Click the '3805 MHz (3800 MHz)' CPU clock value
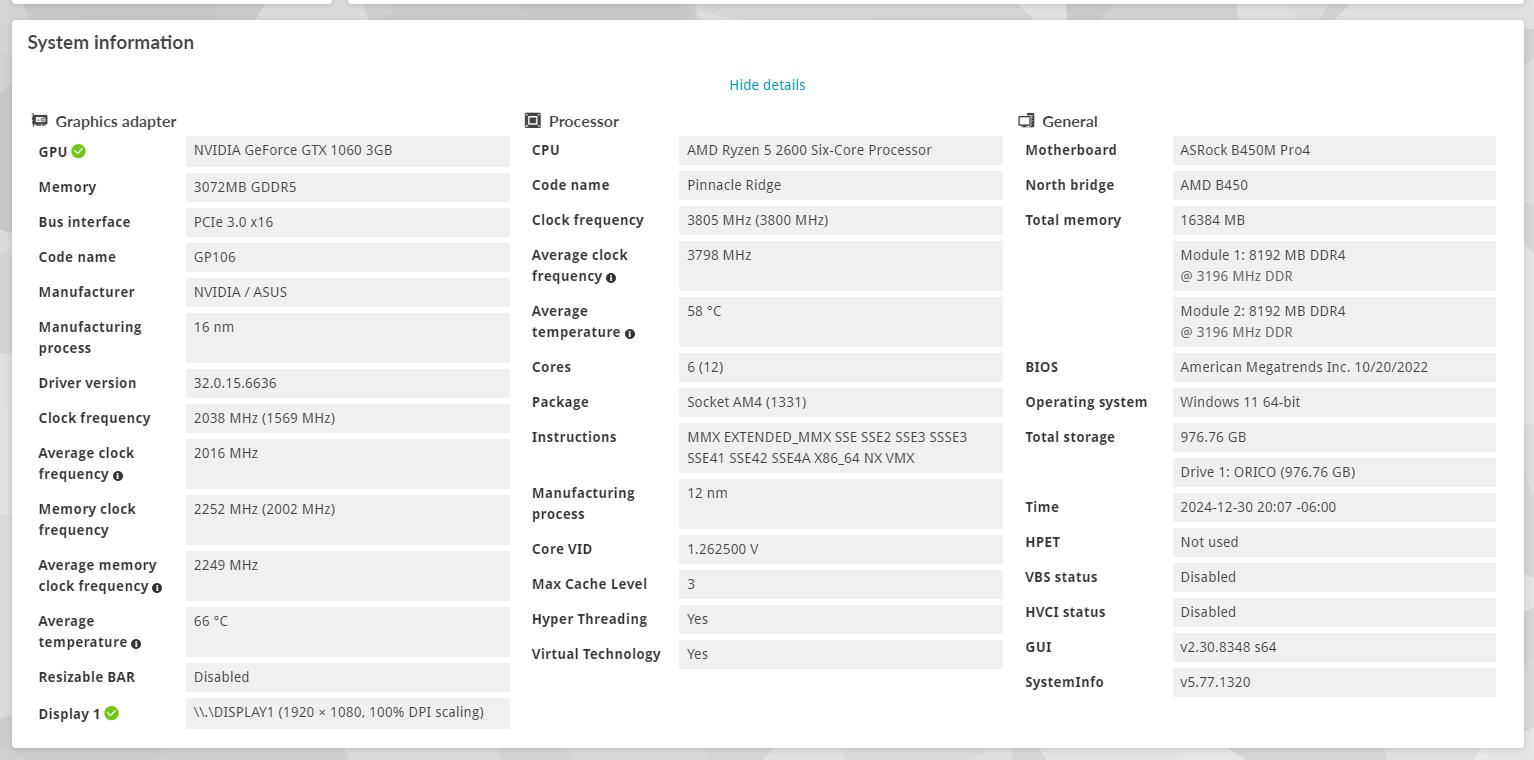The image size is (1534, 760). (841, 220)
